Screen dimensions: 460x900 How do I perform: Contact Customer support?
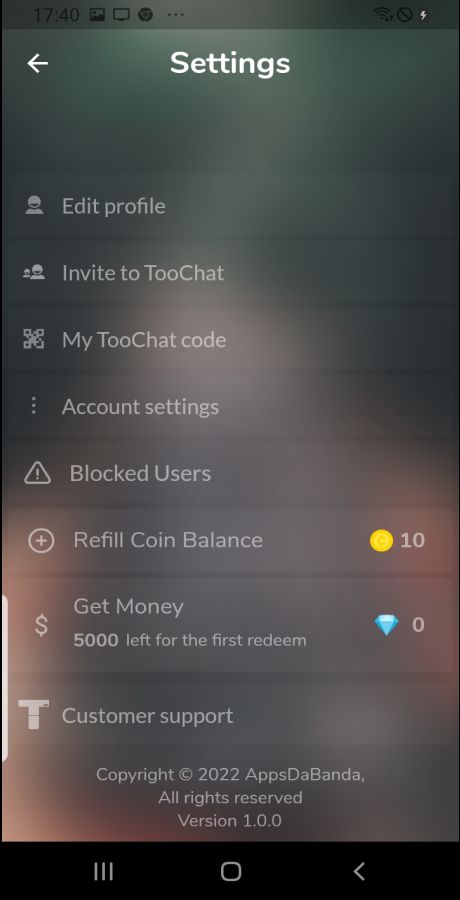(x=230, y=715)
